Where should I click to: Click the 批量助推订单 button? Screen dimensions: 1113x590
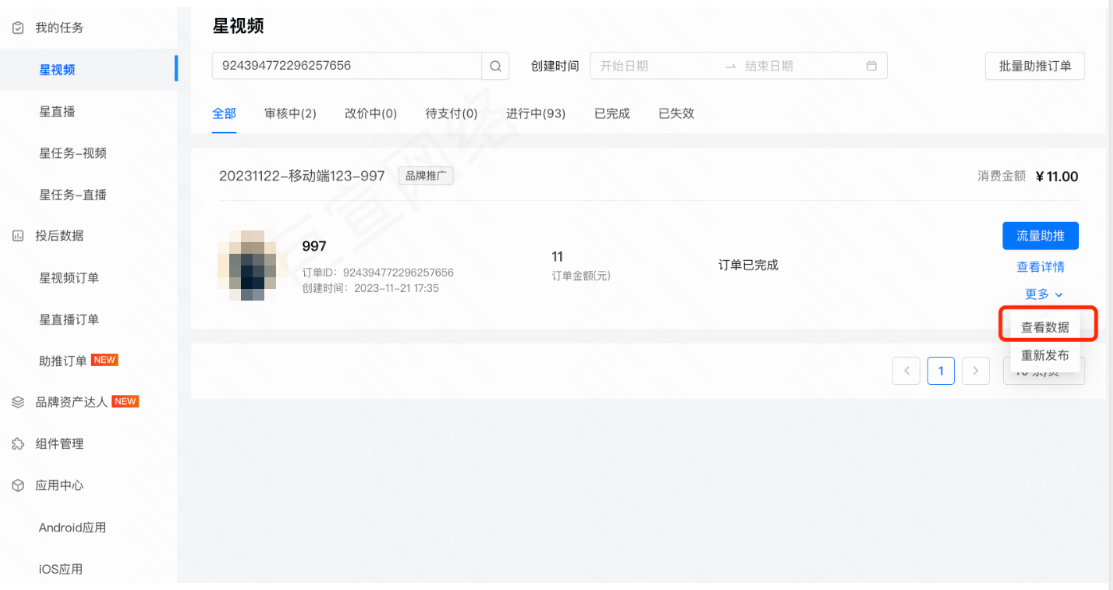[x=1035, y=66]
